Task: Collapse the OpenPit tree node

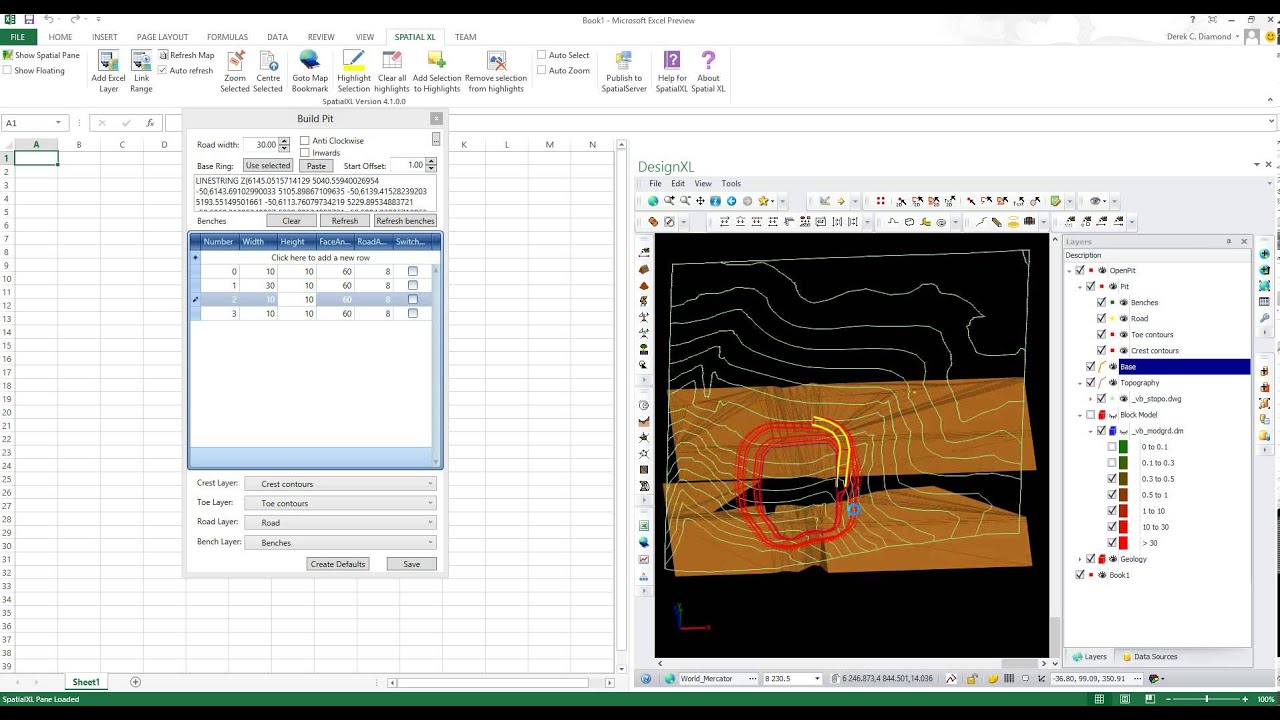Action: [x=1069, y=270]
